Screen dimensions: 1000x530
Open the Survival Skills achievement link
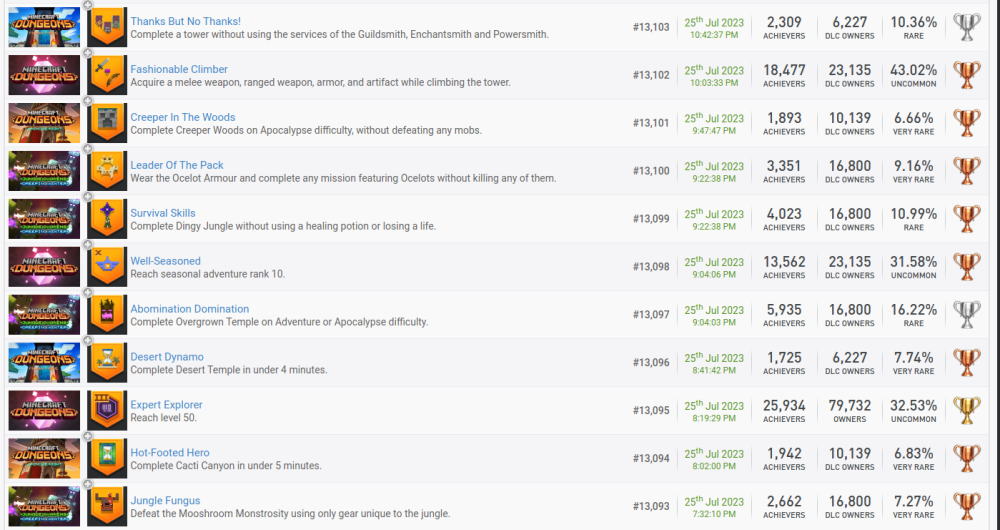[x=163, y=213]
